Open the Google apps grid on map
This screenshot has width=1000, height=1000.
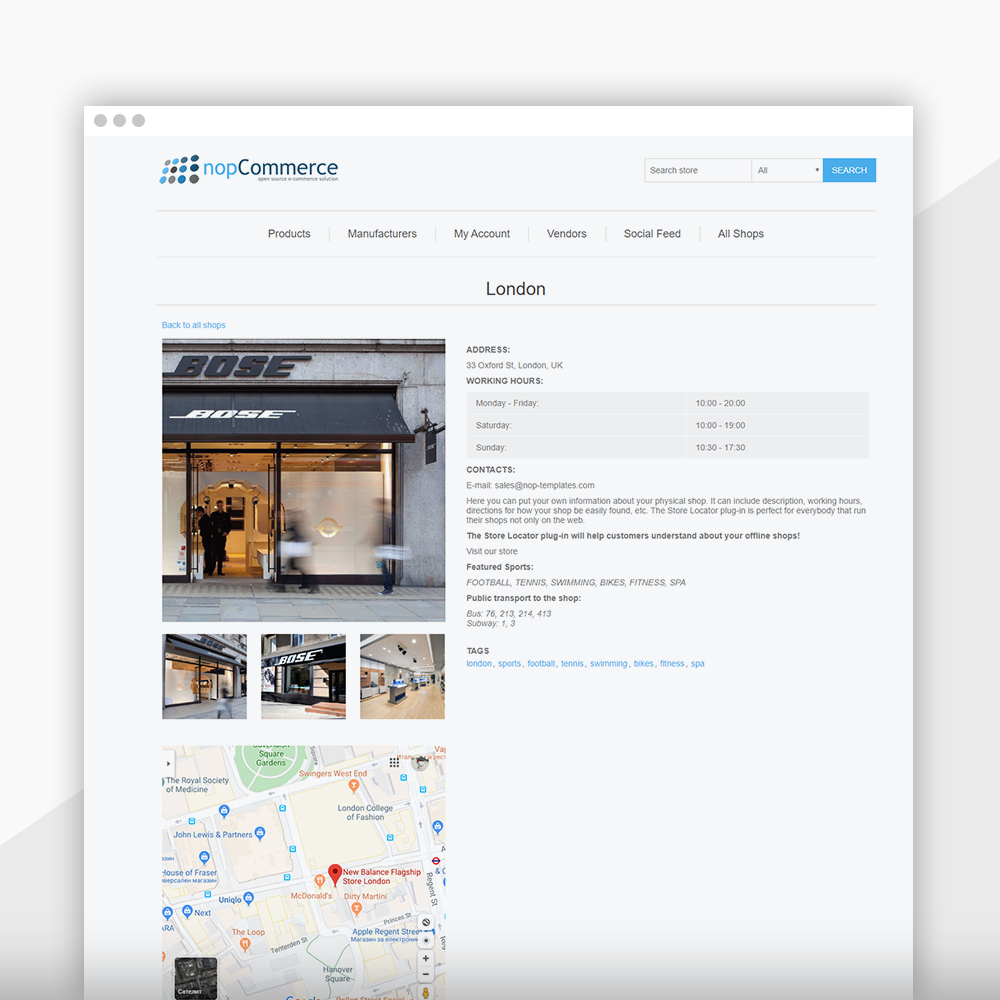pos(394,762)
